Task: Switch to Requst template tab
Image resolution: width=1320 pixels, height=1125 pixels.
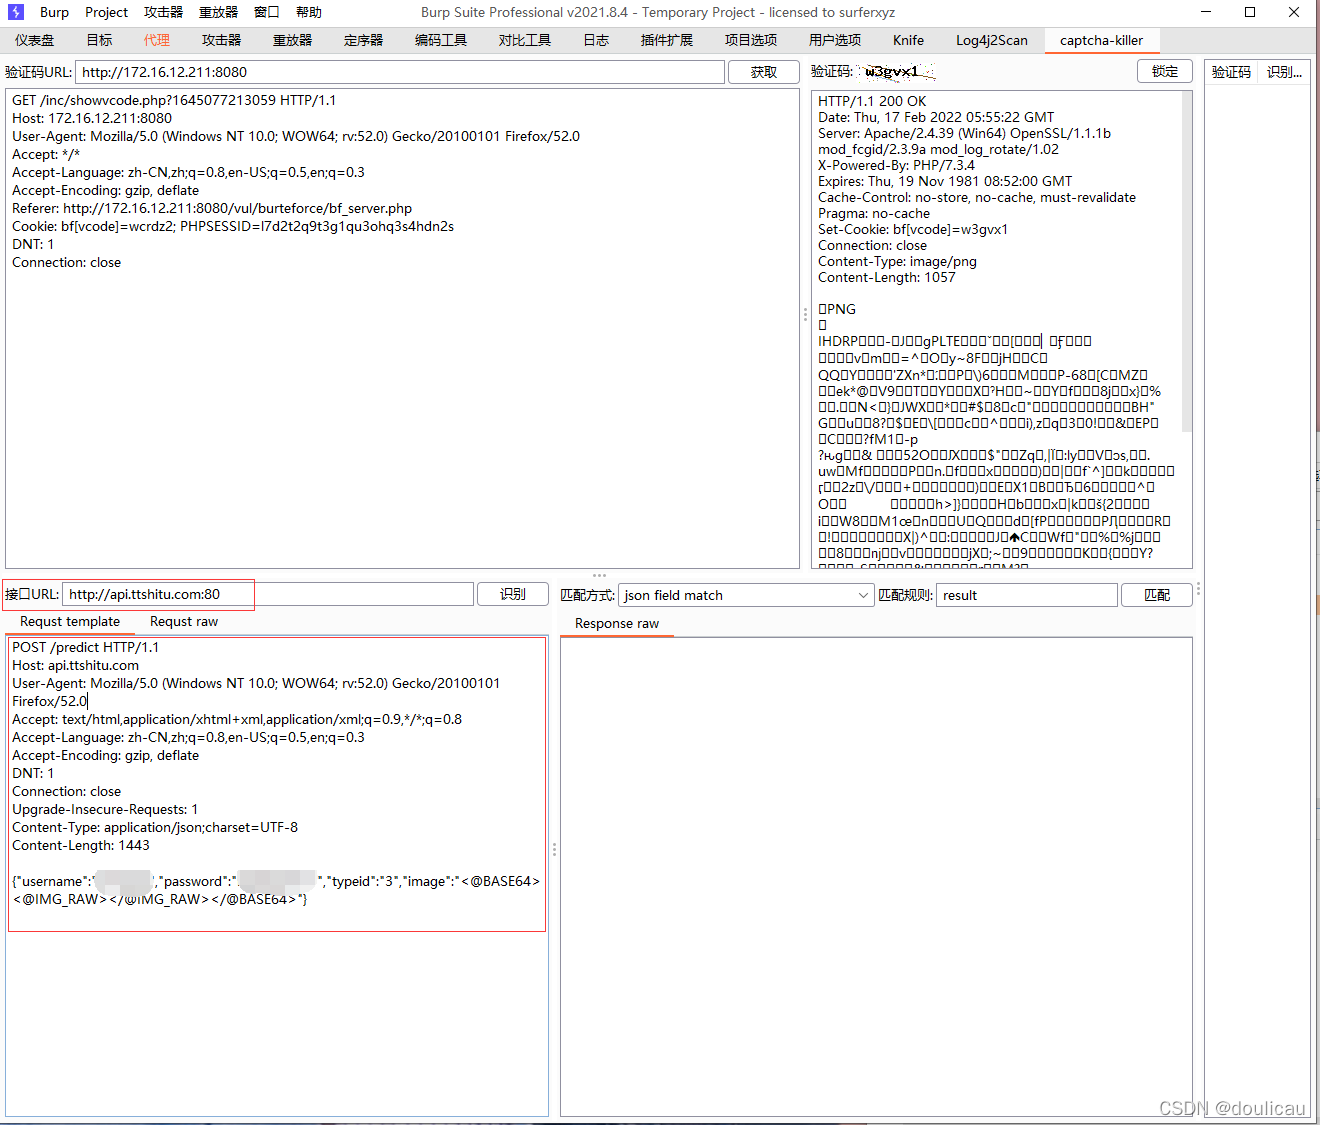Action: [x=70, y=622]
